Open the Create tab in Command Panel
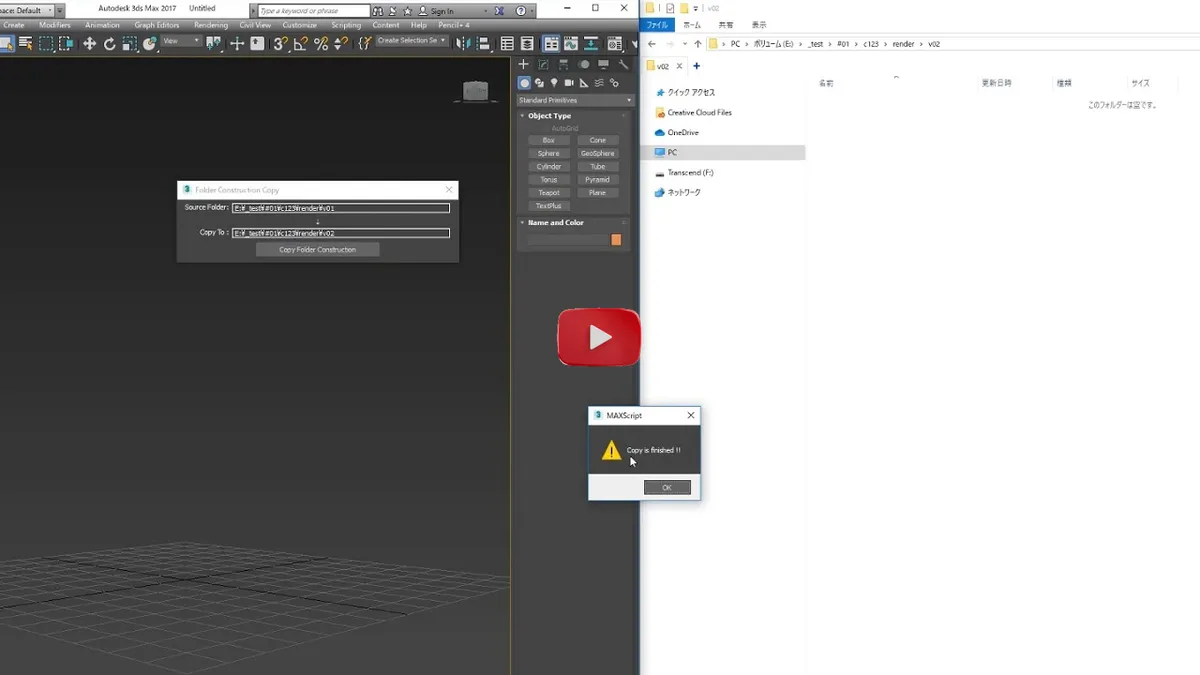The height and width of the screenshot is (675, 1200). (x=523, y=65)
